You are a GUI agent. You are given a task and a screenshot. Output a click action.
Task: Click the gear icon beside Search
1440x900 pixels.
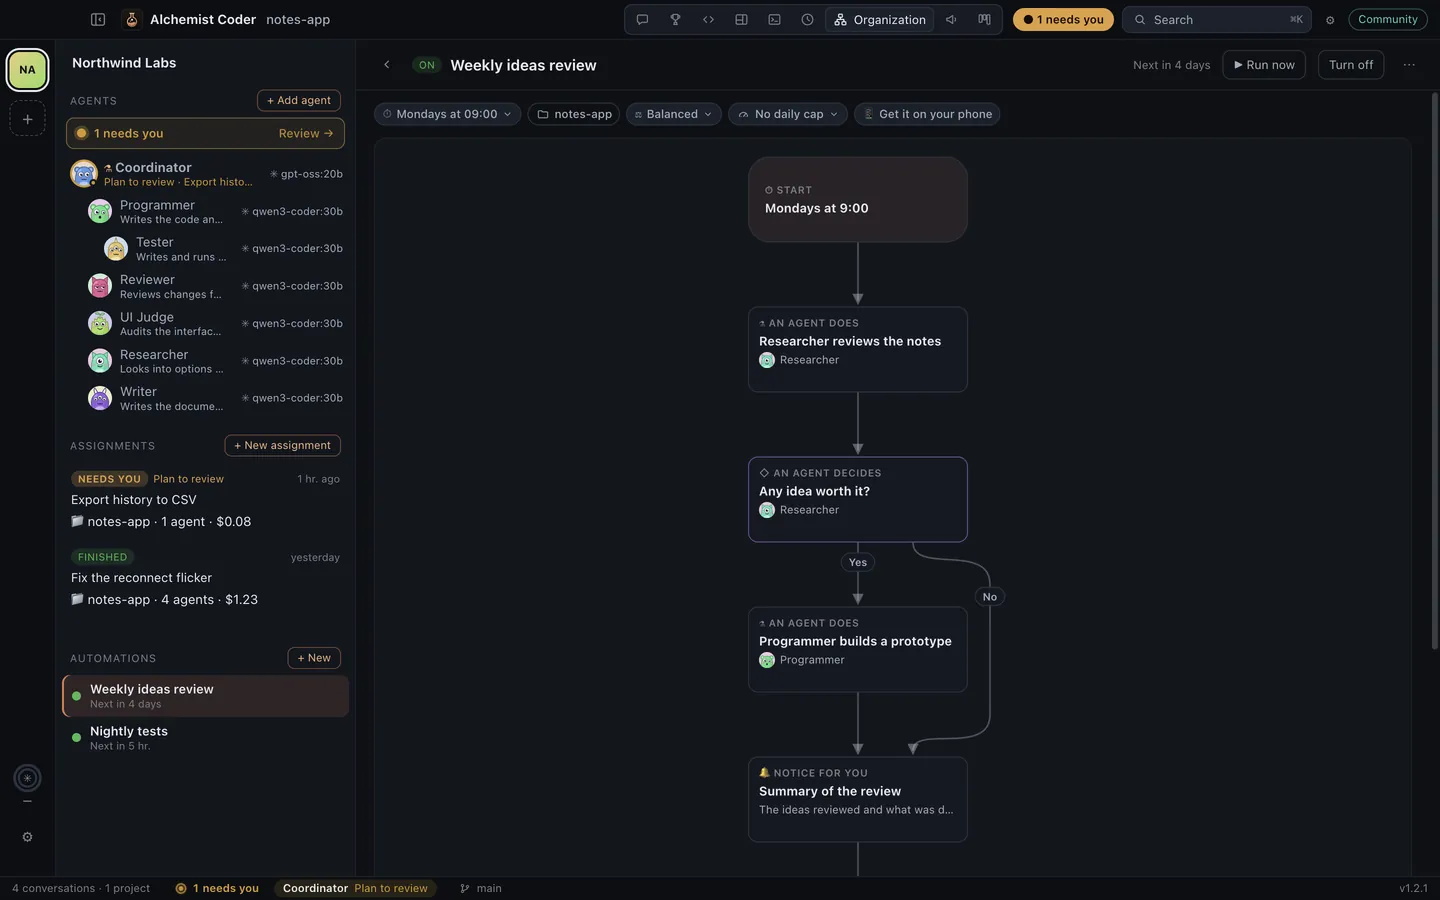(x=1330, y=20)
